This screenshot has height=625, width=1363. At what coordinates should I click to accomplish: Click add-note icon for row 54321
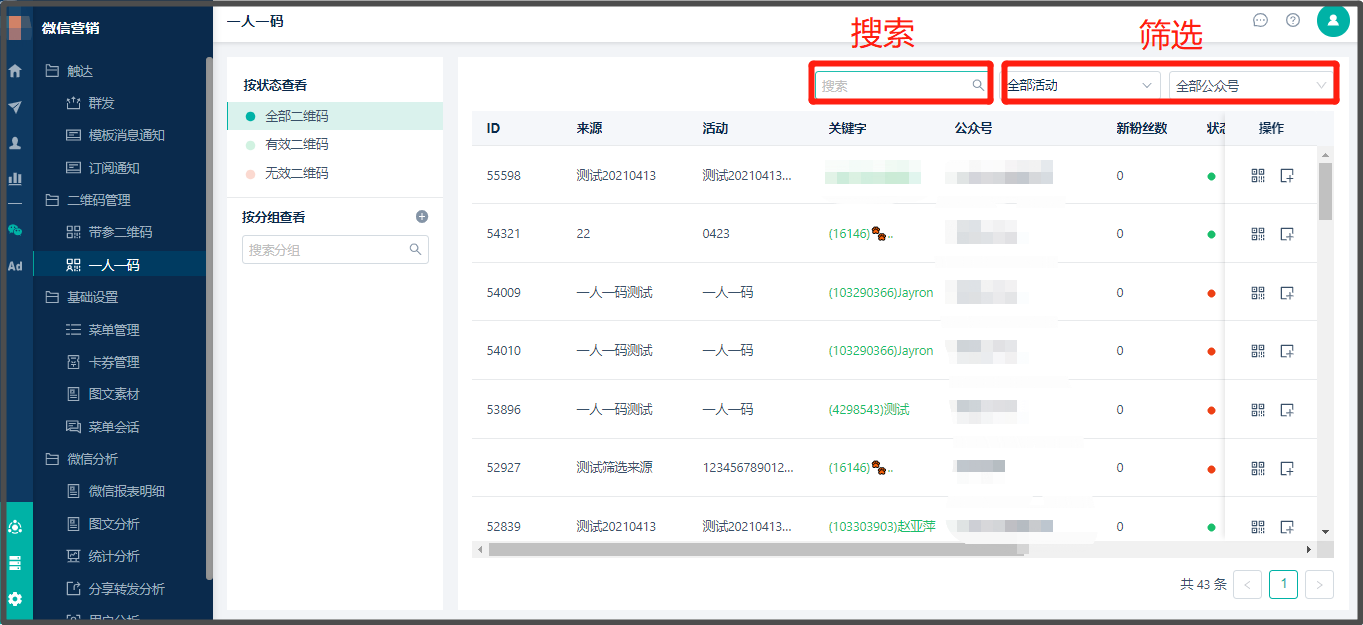[1287, 234]
